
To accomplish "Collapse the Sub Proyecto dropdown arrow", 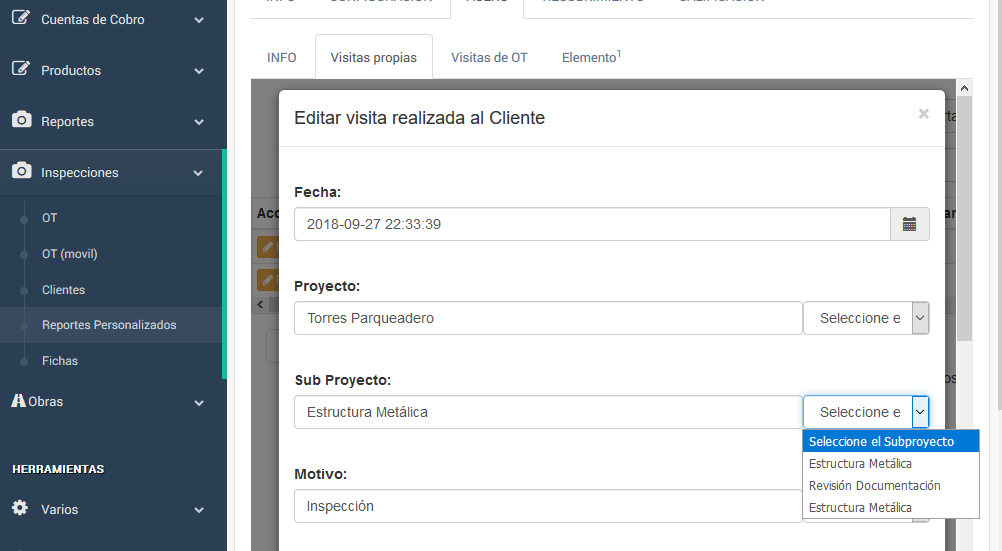I will click(920, 412).
